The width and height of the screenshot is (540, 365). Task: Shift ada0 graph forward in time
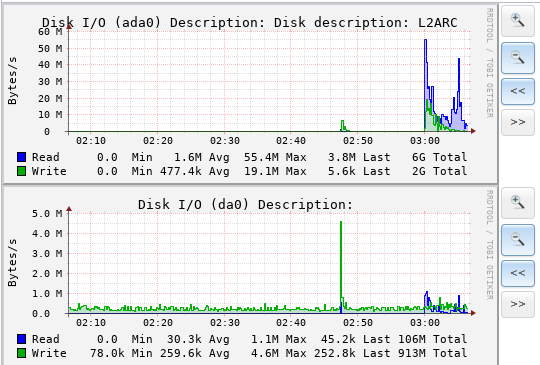(x=518, y=122)
